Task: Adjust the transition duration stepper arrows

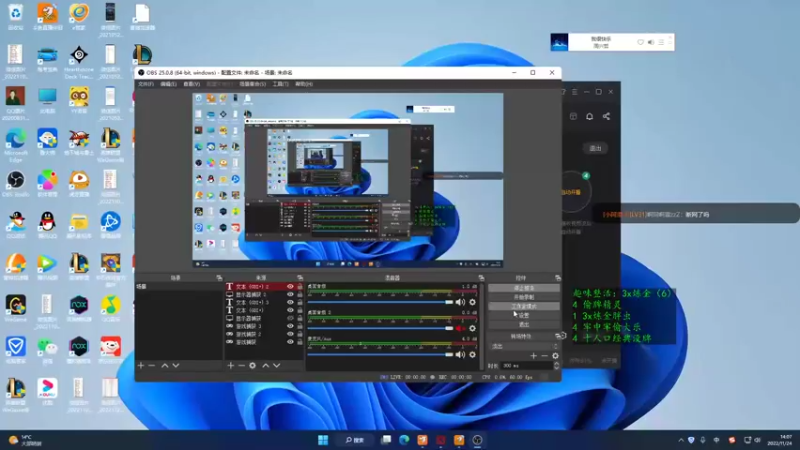Action: pos(556,365)
